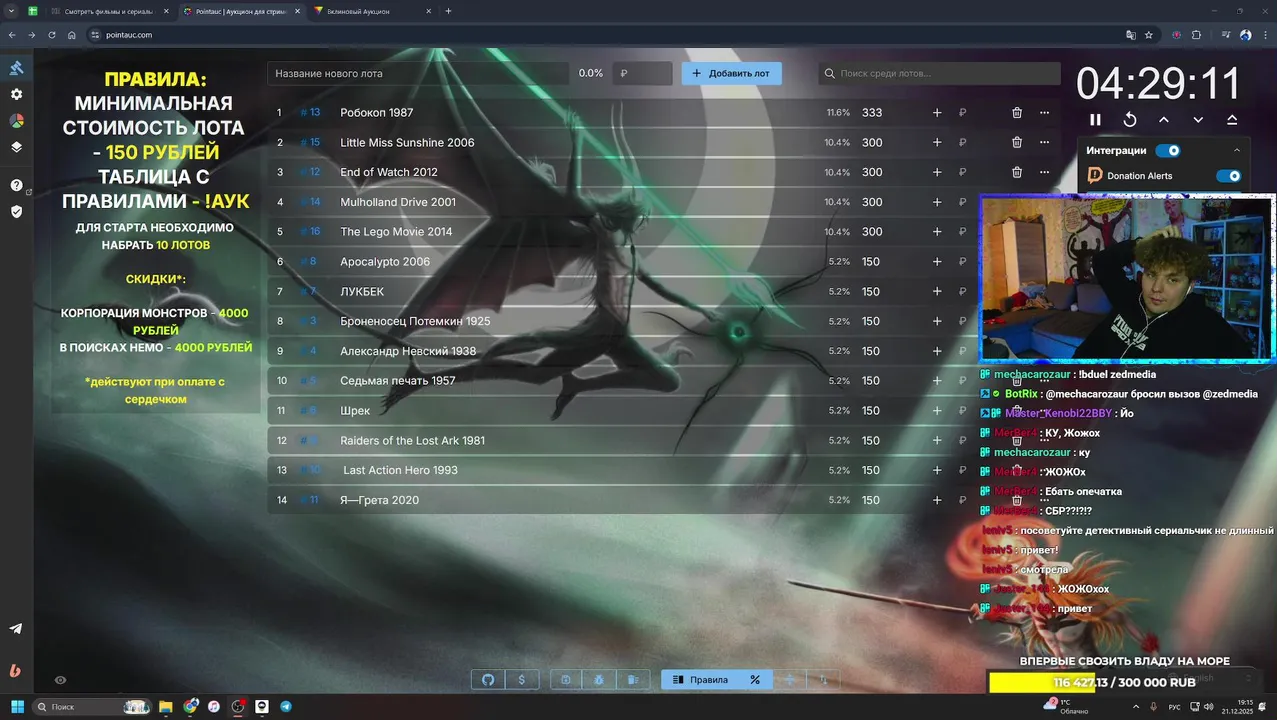Select the Raiders of the Lost Ark lot
The image size is (1277, 720).
coord(413,441)
